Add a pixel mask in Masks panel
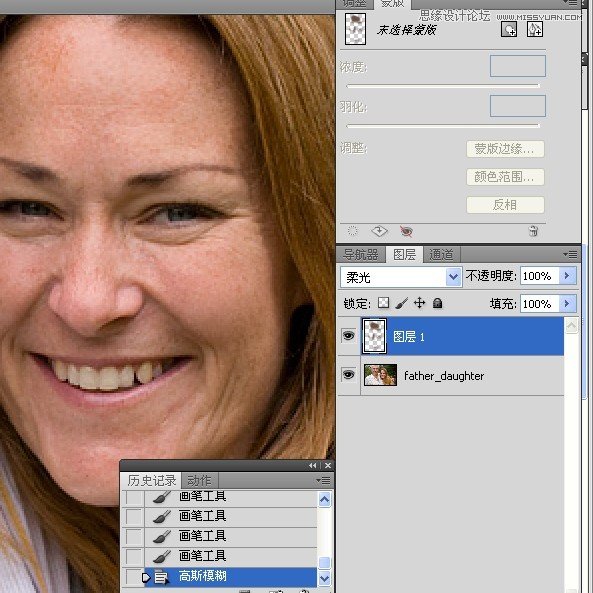This screenshot has height=593, width=593. point(509,29)
